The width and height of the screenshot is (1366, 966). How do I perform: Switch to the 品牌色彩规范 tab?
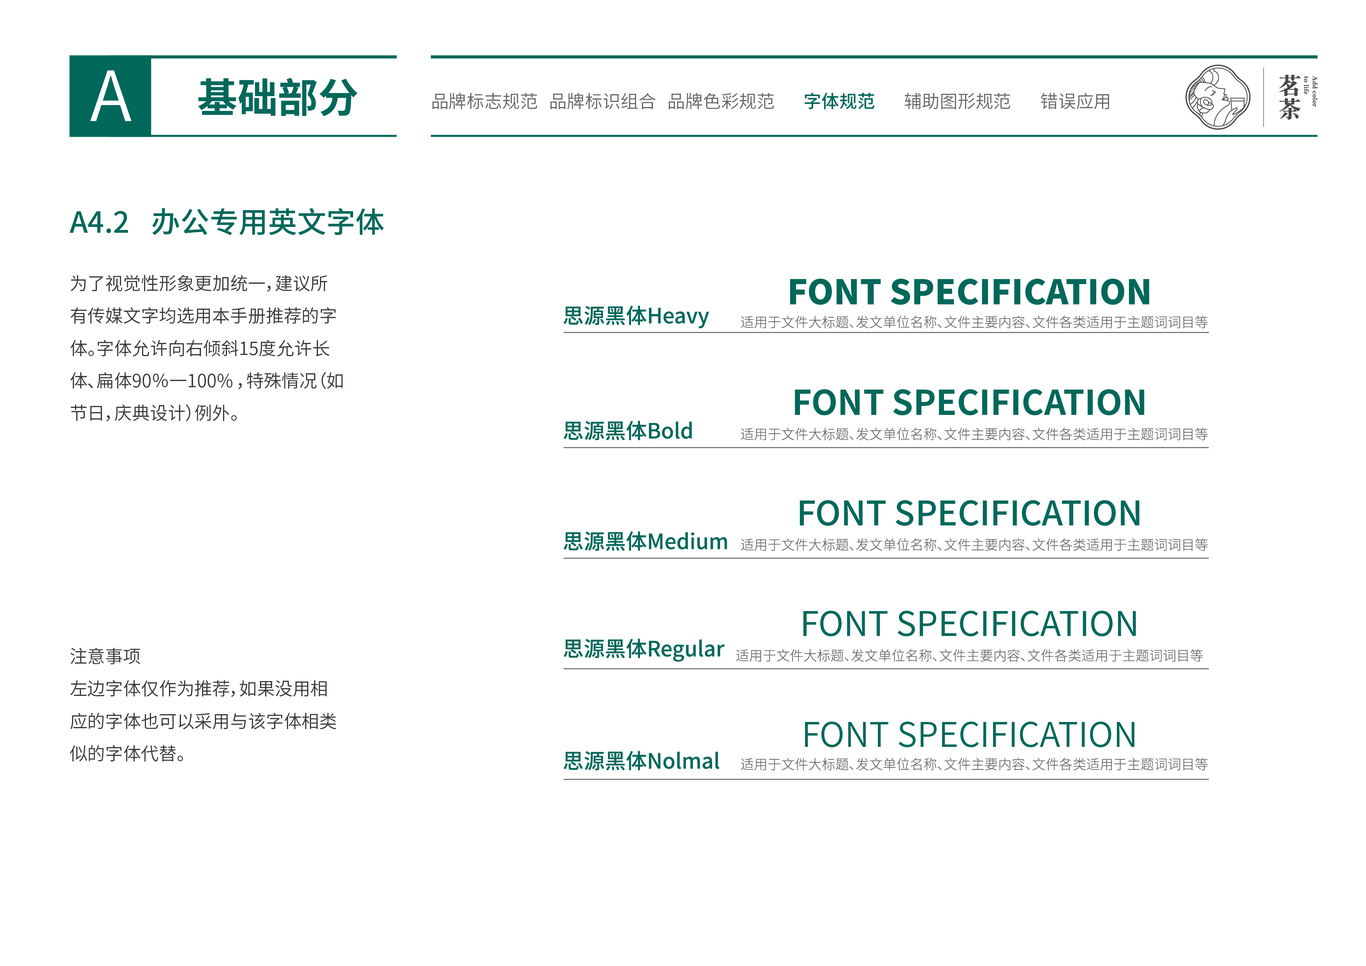[x=721, y=101]
